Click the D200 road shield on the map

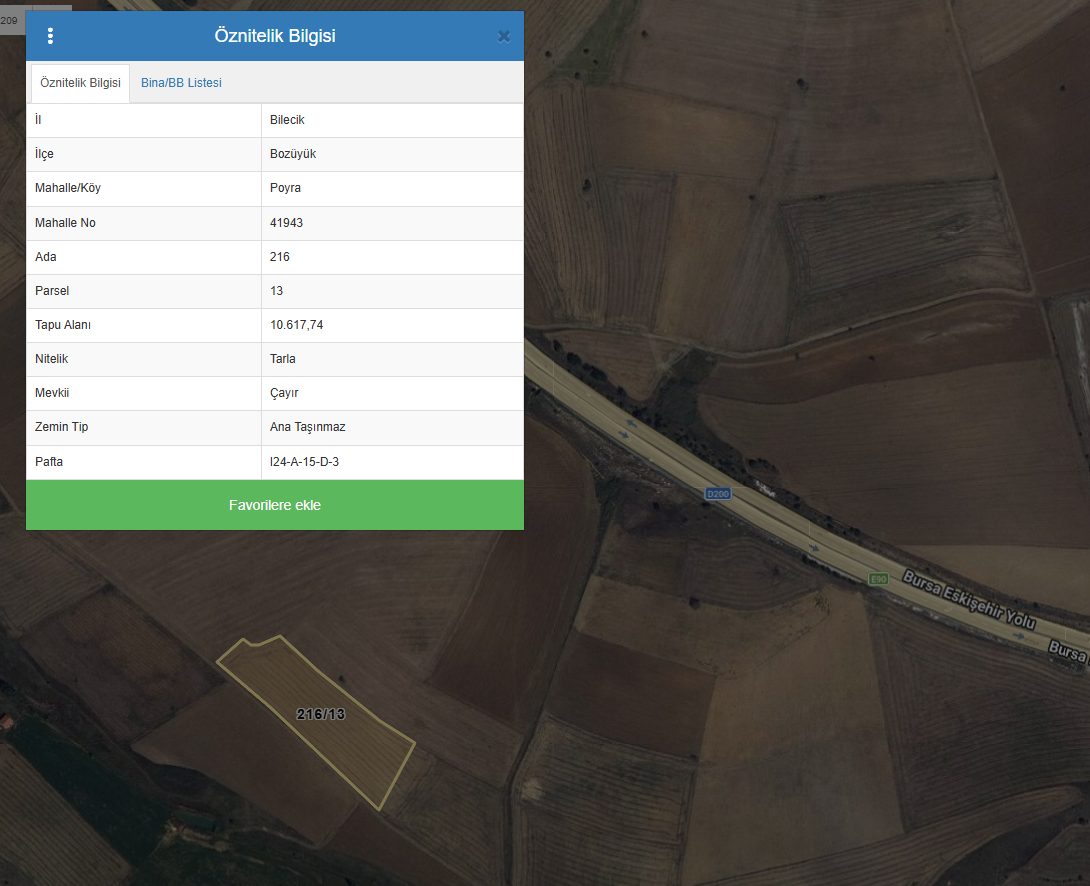coord(717,494)
